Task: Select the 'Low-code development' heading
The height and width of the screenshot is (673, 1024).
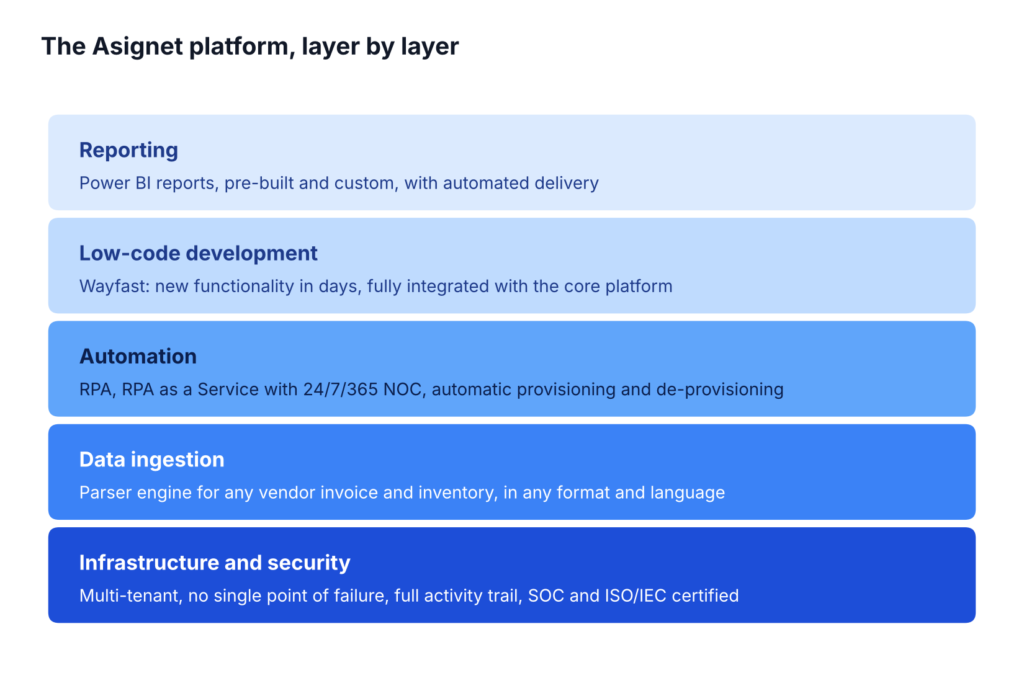Action: [x=199, y=253]
